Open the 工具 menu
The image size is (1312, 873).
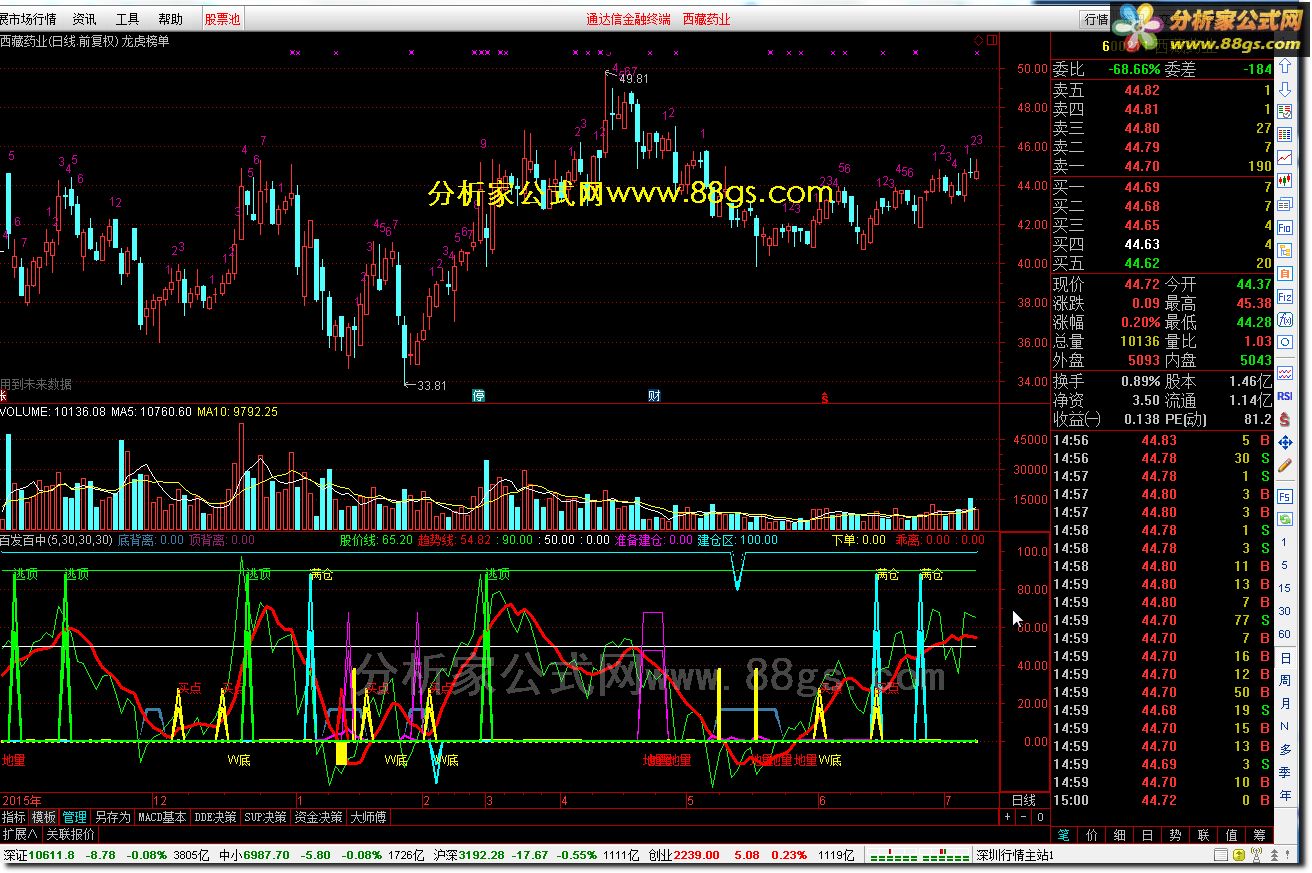pyautogui.click(x=128, y=19)
